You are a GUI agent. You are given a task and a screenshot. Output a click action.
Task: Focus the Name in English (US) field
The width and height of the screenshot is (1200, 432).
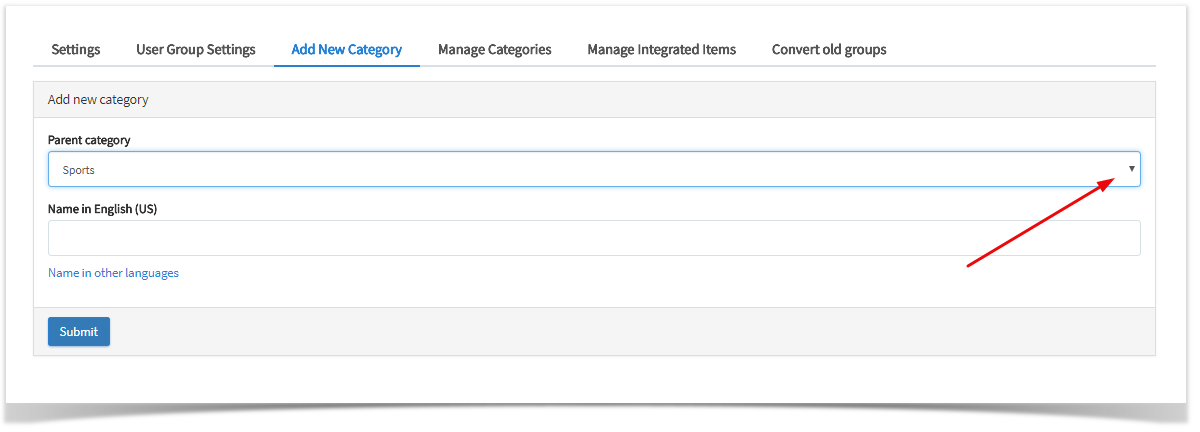pyautogui.click(x=594, y=238)
